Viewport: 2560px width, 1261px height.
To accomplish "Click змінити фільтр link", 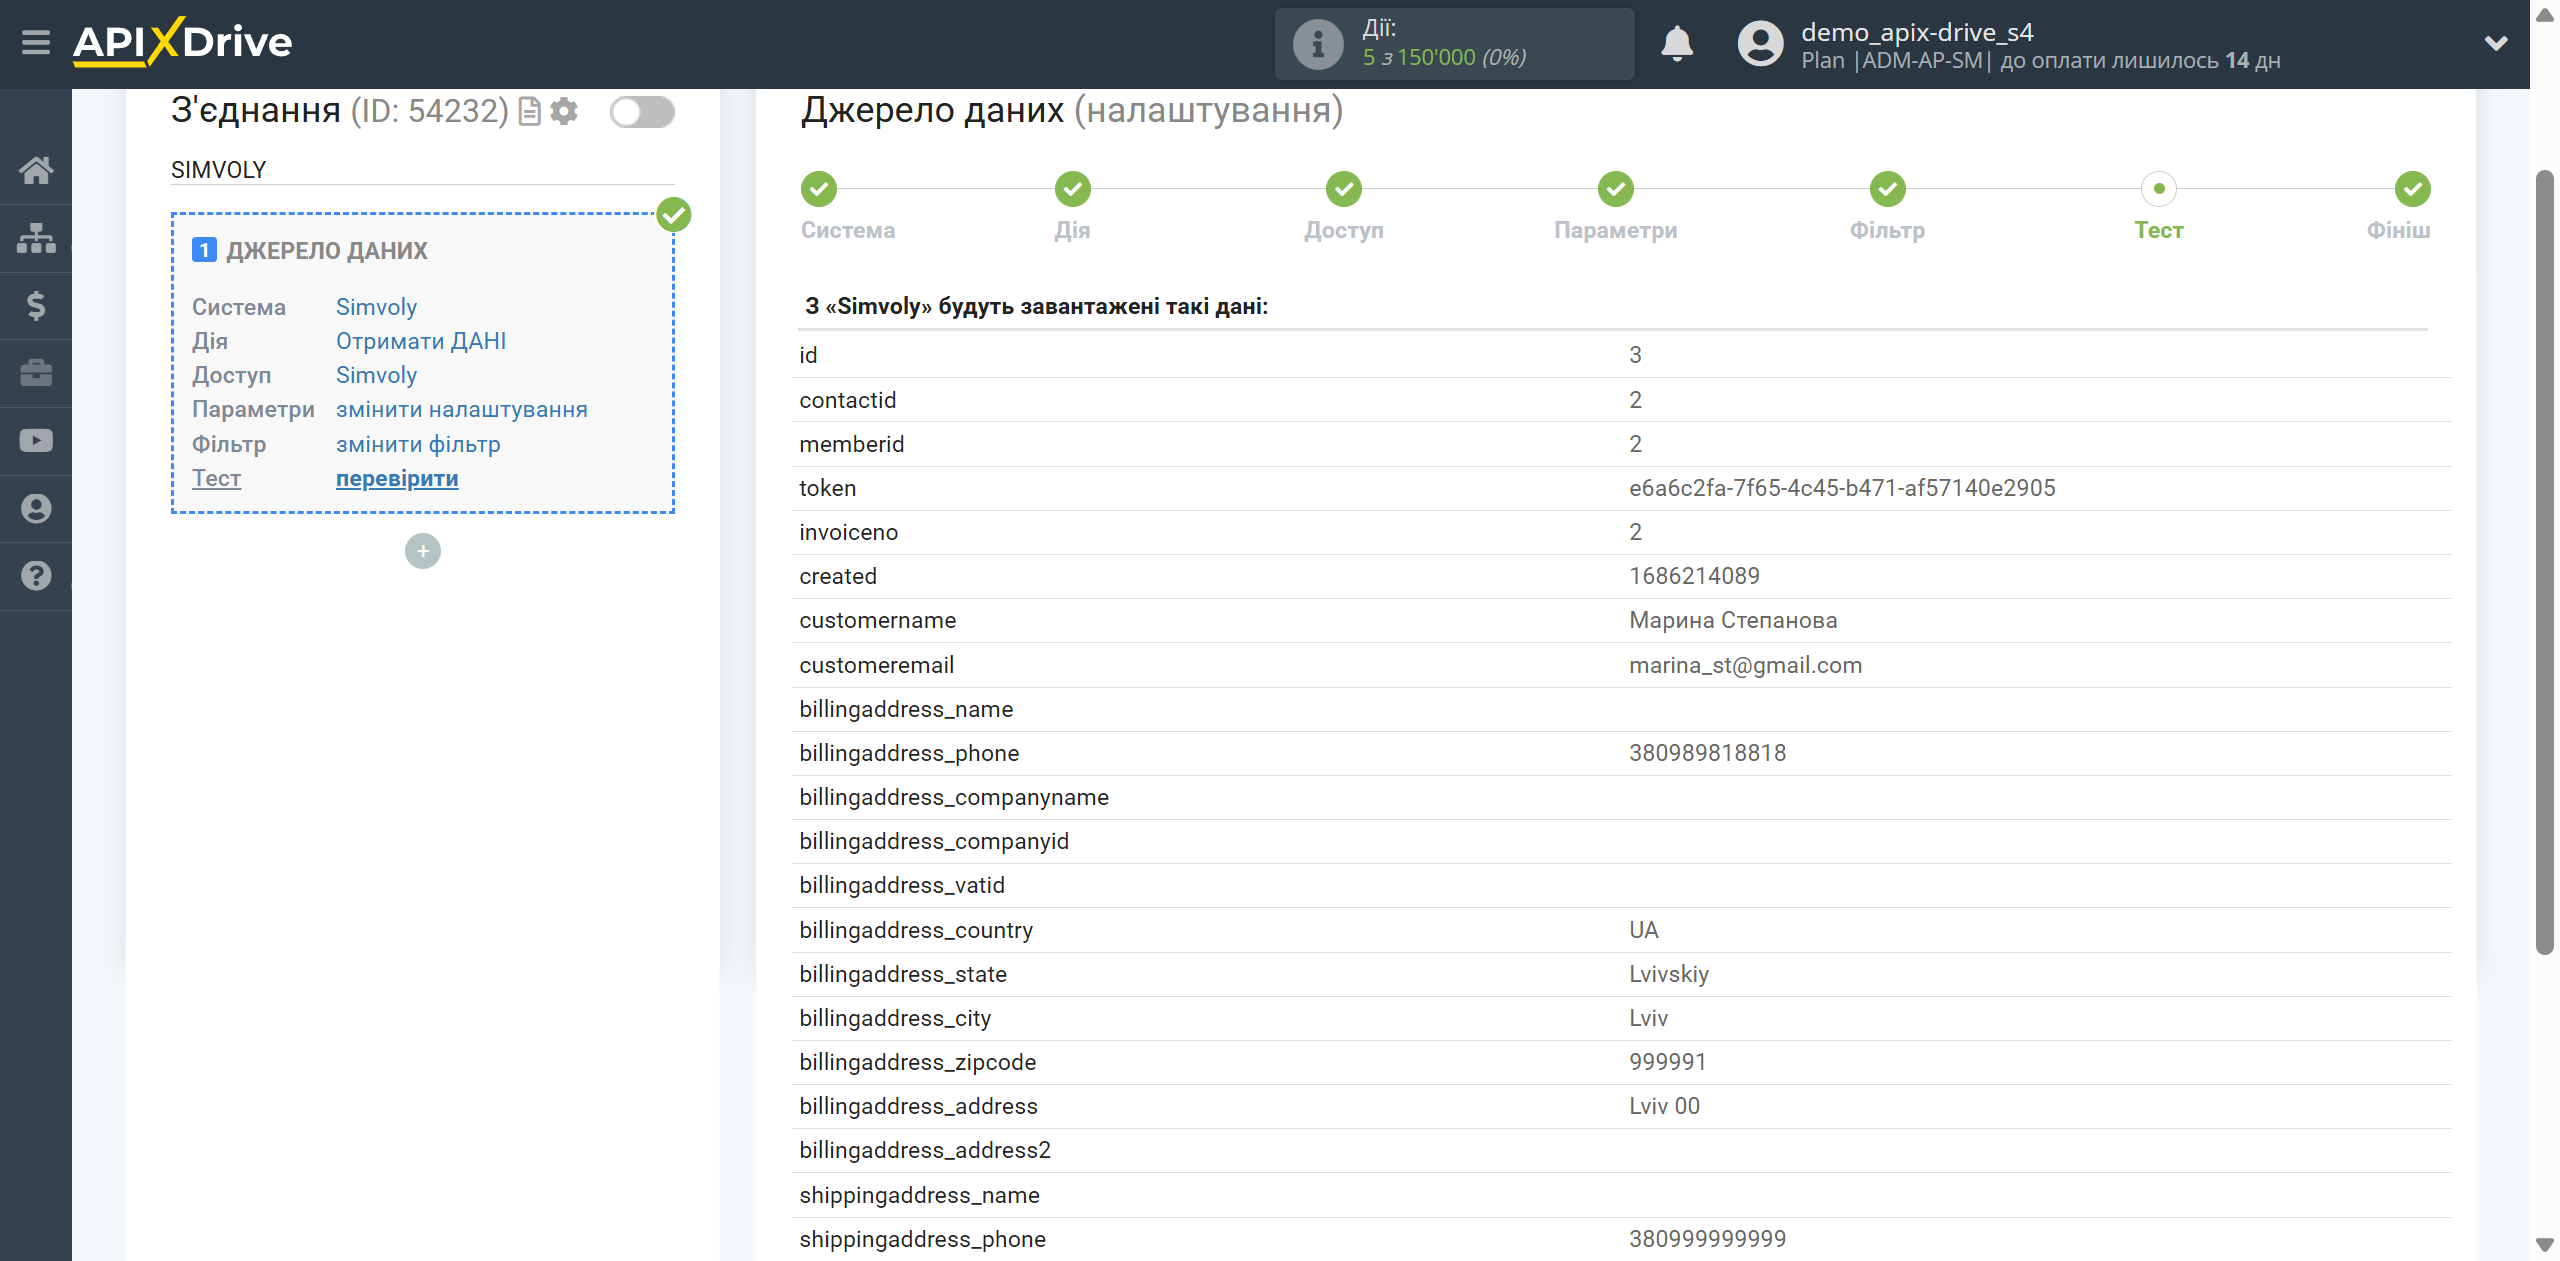I will point(418,444).
